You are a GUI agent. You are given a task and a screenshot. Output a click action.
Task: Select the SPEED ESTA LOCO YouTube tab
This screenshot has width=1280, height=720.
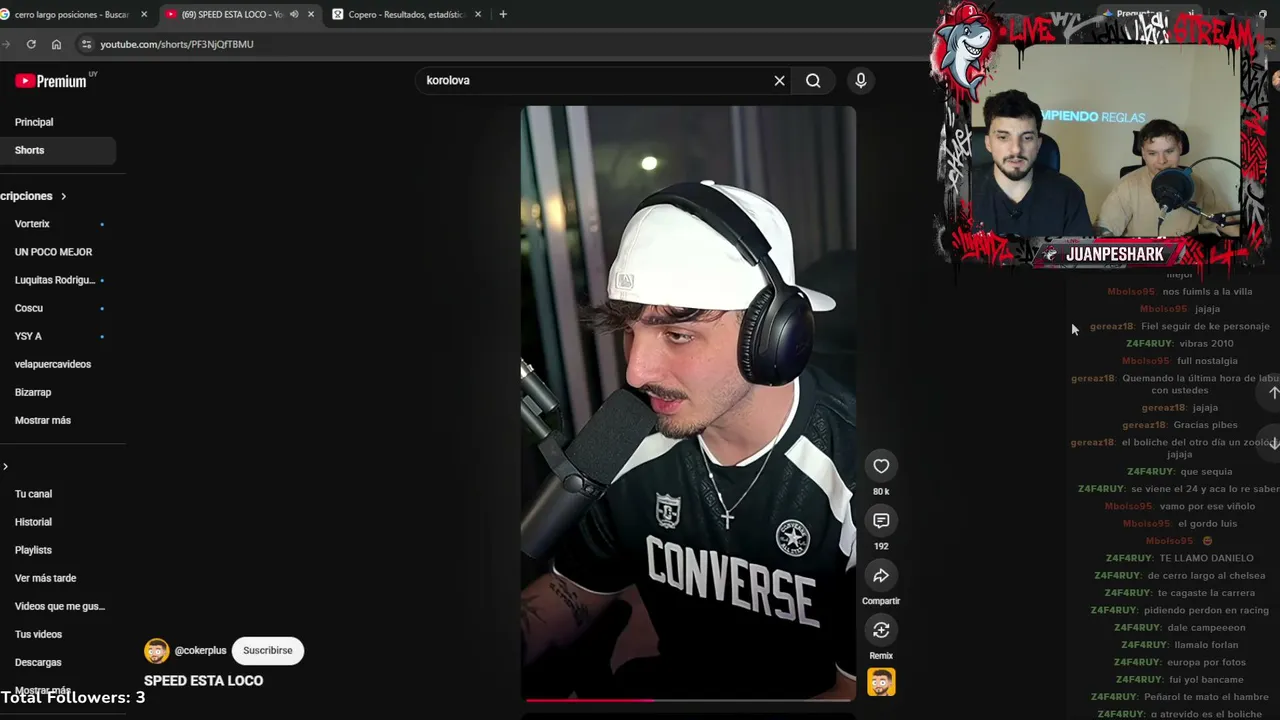pyautogui.click(x=238, y=14)
